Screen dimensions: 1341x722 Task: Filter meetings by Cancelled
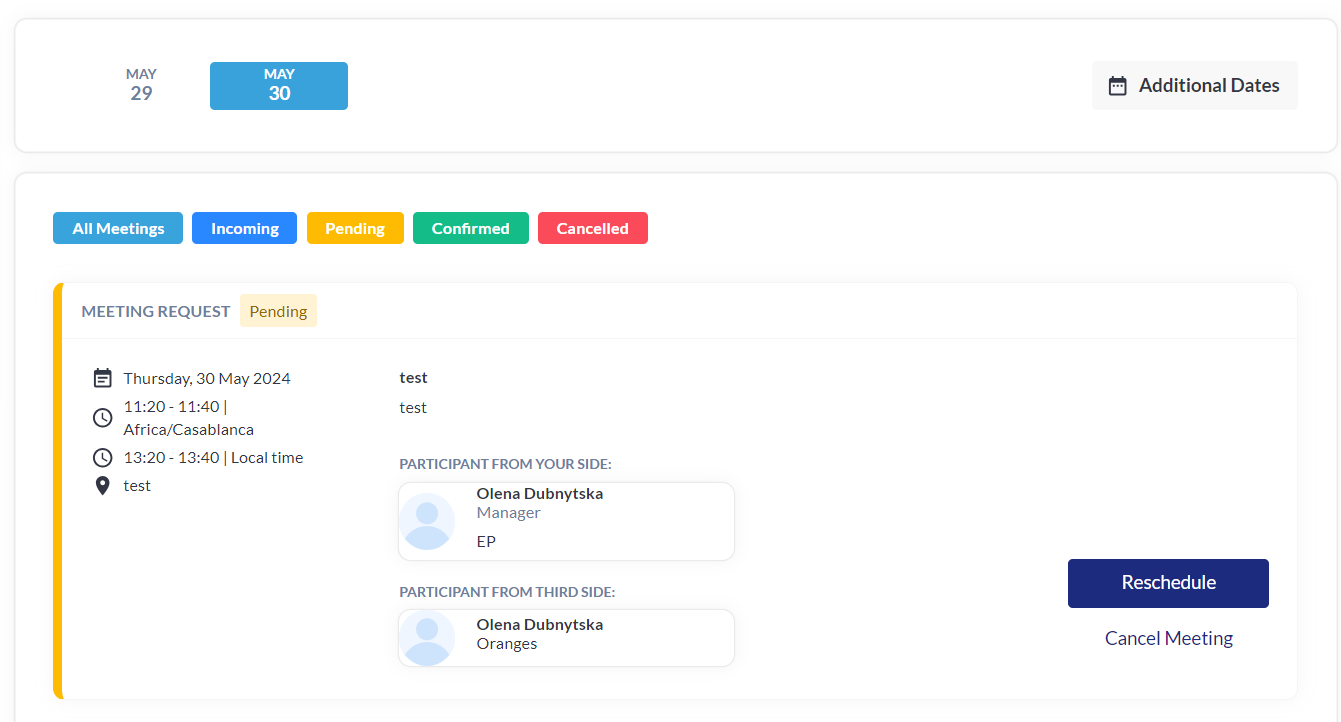pos(592,228)
